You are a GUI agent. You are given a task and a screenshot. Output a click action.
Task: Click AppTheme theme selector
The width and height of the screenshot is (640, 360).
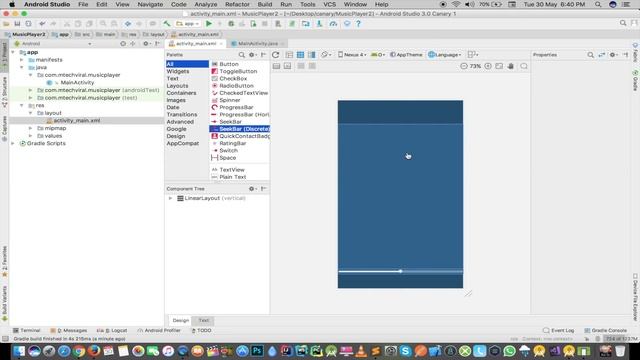click(407, 55)
